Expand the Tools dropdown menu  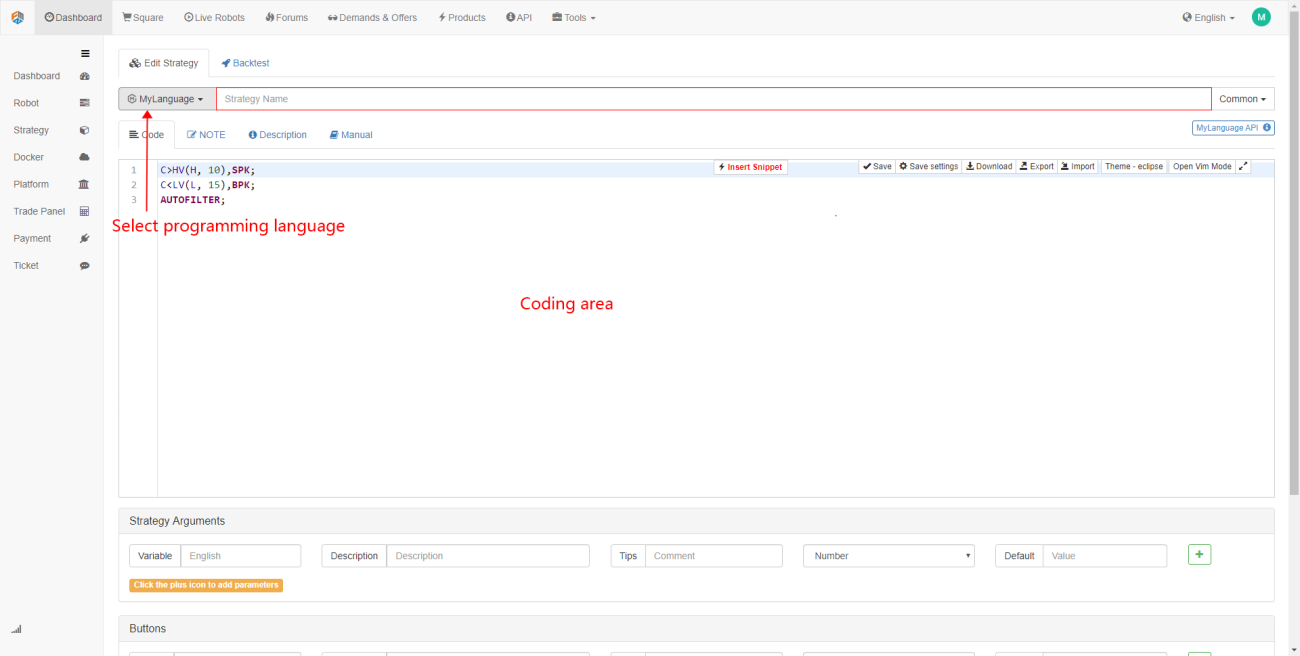(574, 17)
